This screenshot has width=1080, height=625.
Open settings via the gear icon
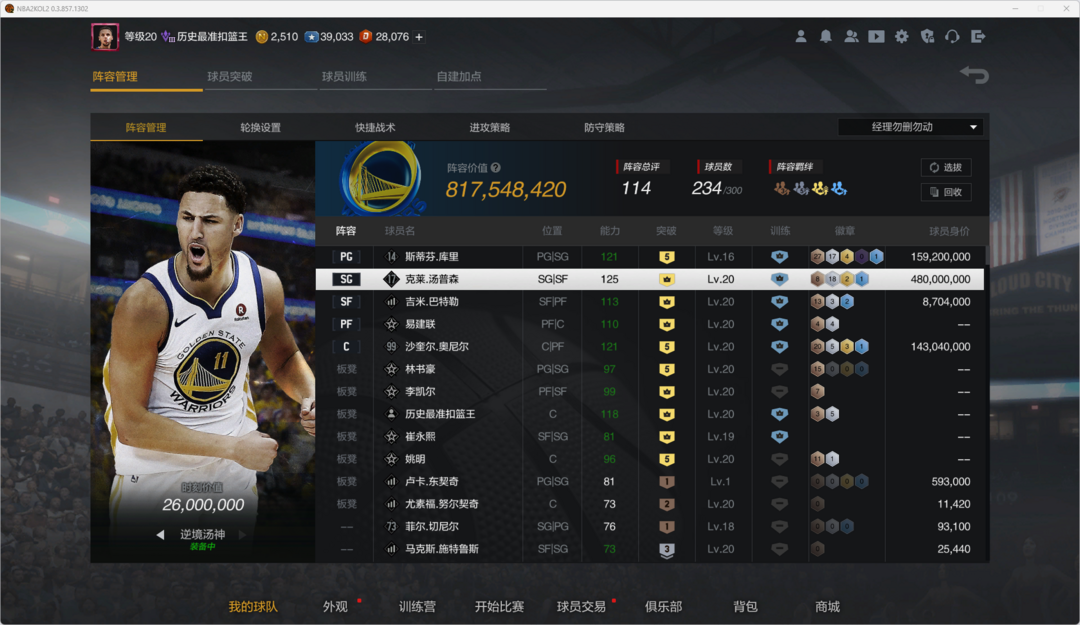coord(902,36)
